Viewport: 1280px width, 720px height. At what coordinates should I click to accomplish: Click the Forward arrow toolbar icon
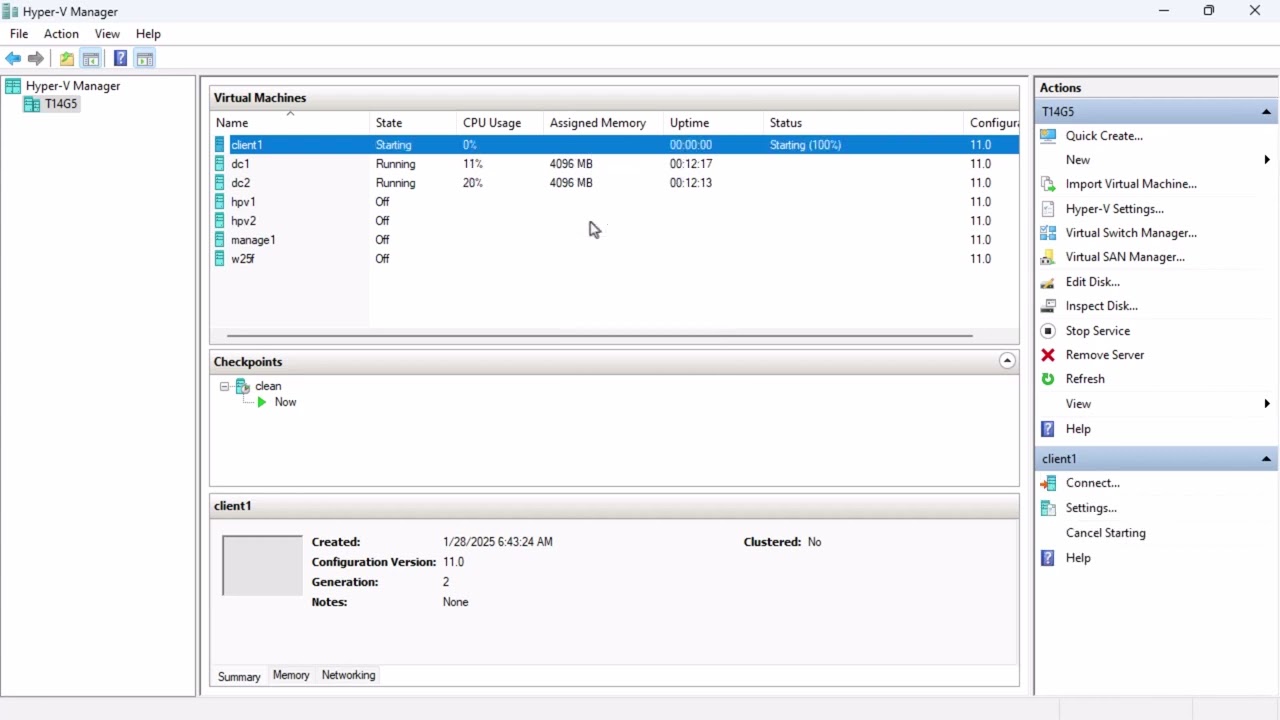pyautogui.click(x=36, y=58)
